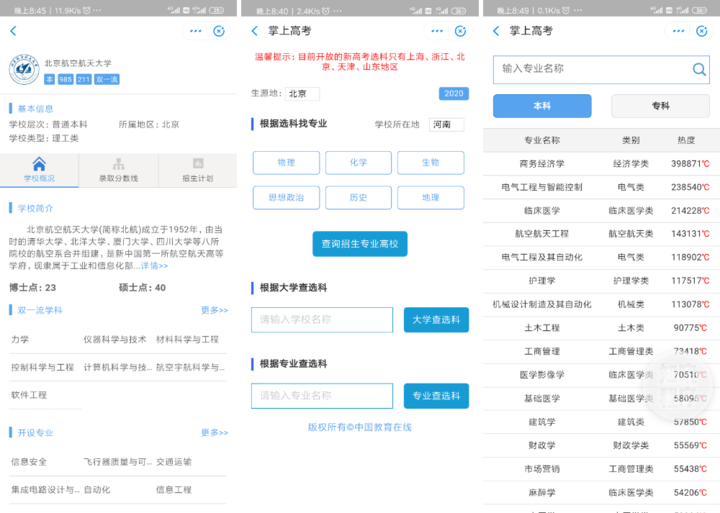Tap the Beihang University logo
The width and height of the screenshot is (720, 513).
pos(24,69)
